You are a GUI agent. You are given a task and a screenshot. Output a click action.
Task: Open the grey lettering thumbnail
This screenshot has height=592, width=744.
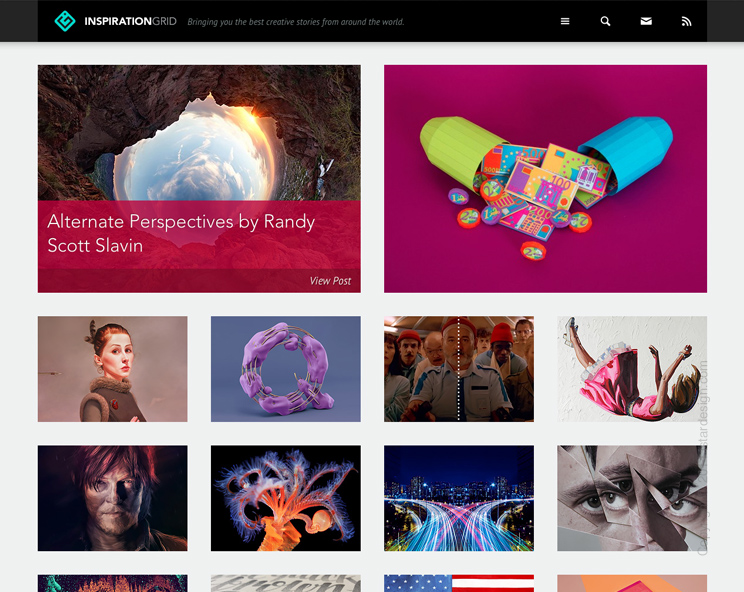(x=286, y=583)
